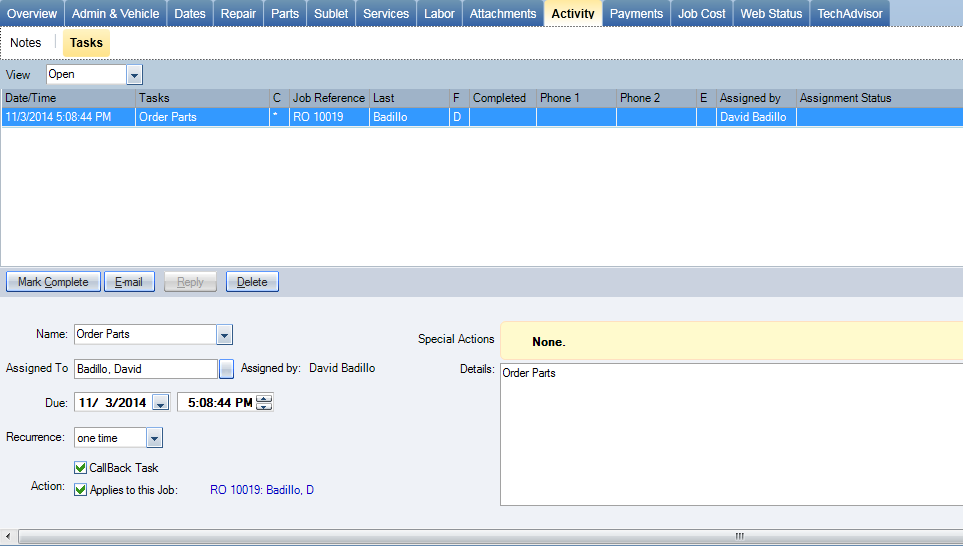Uncheck Applies to this Job checkbox
This screenshot has height=546, width=963.
click(x=81, y=489)
